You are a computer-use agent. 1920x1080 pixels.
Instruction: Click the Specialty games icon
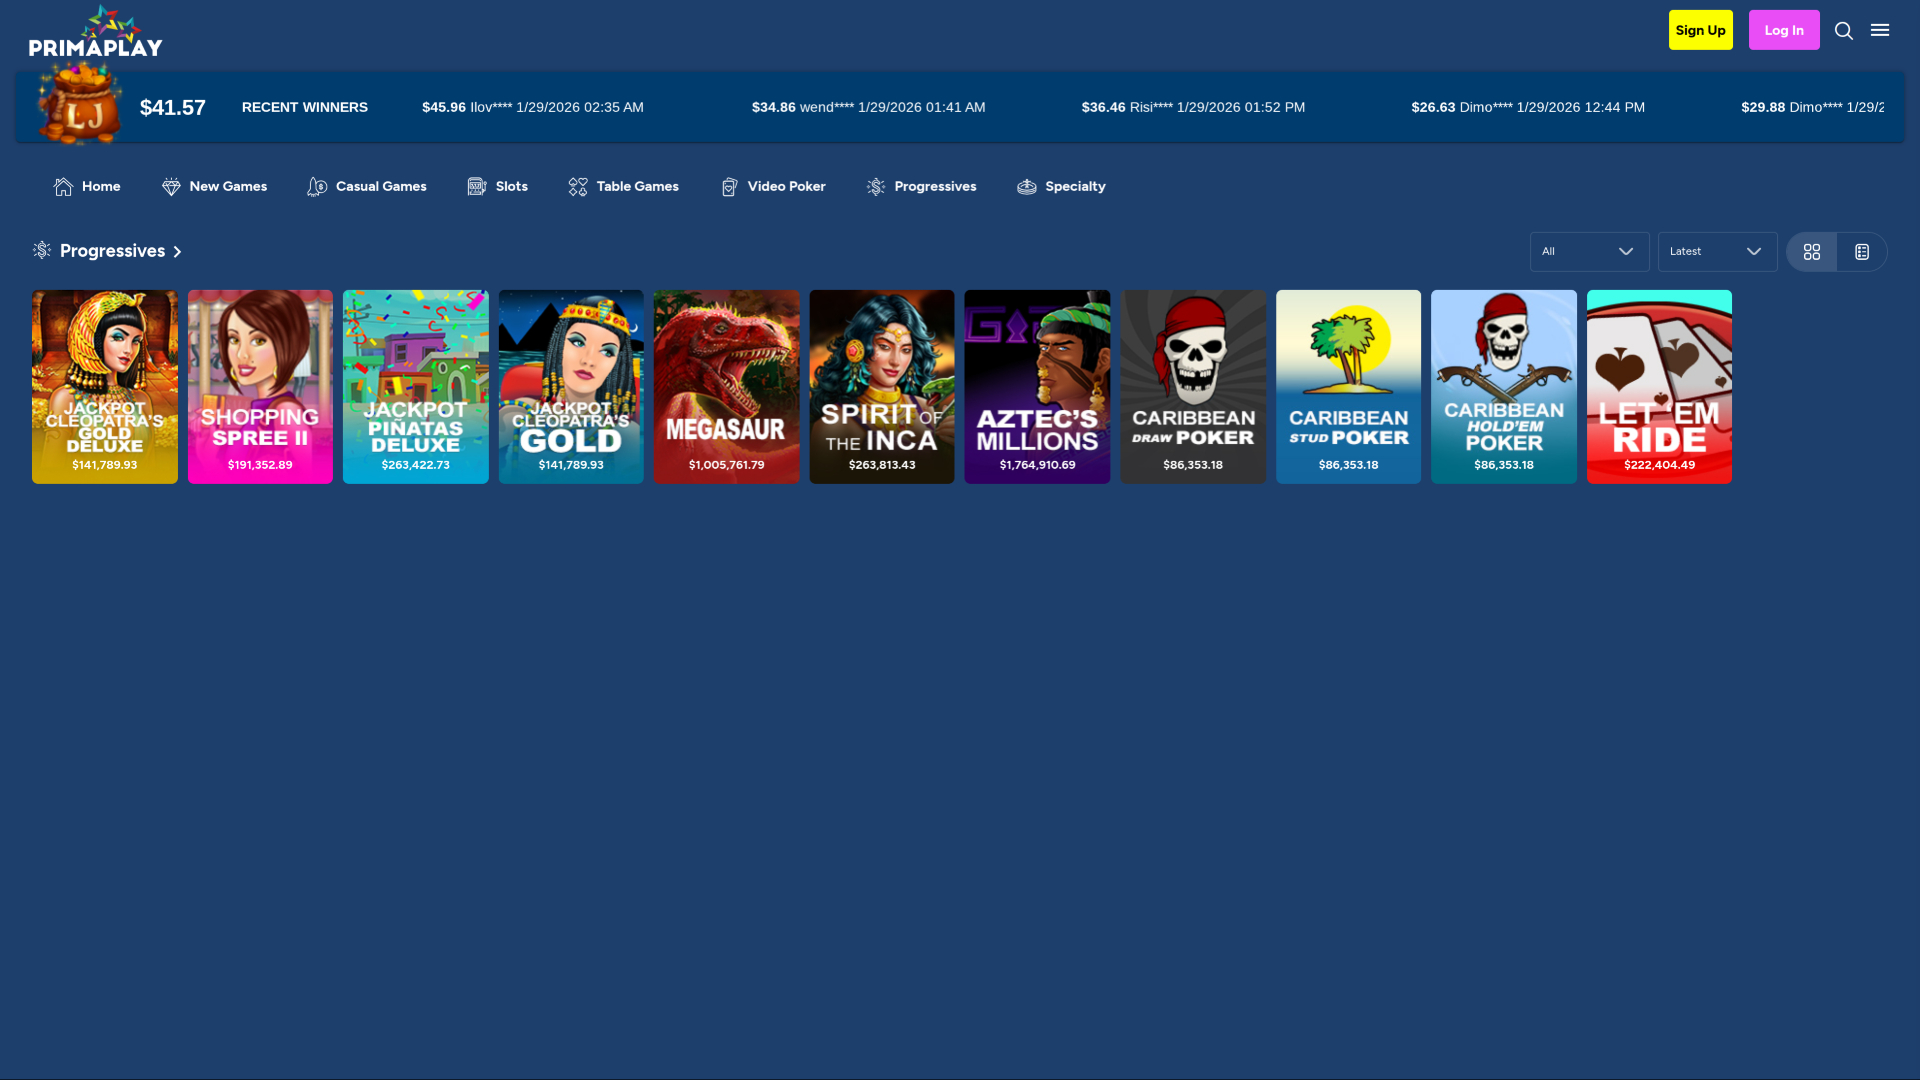pyautogui.click(x=1026, y=186)
